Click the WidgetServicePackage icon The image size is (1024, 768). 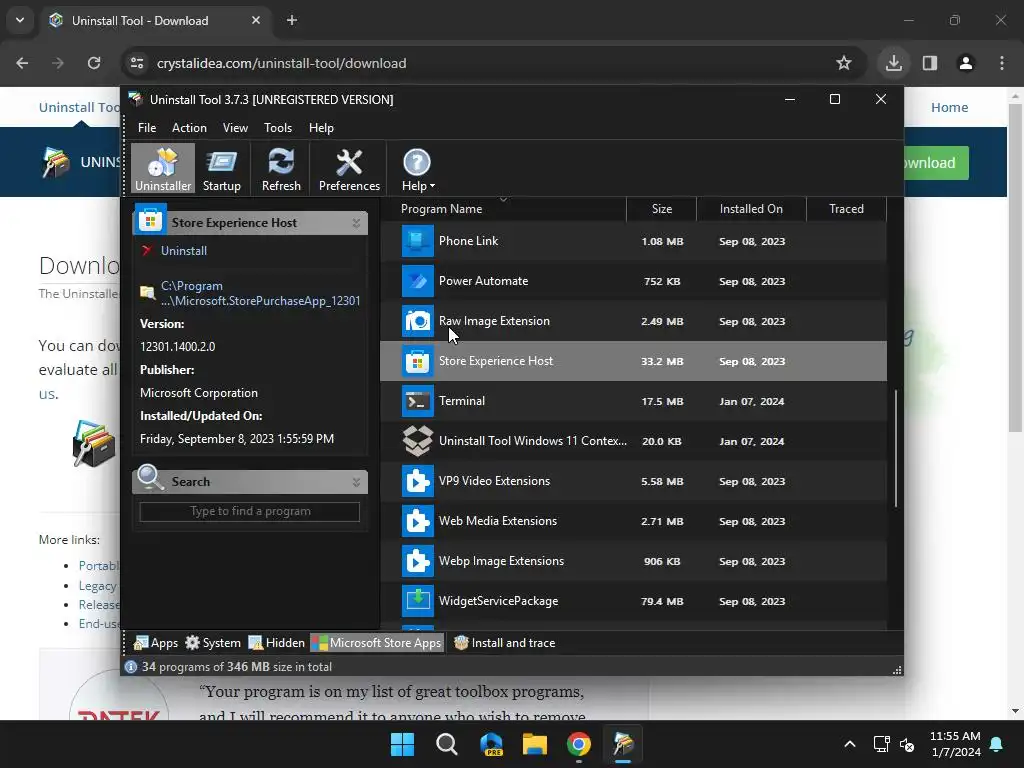click(417, 601)
